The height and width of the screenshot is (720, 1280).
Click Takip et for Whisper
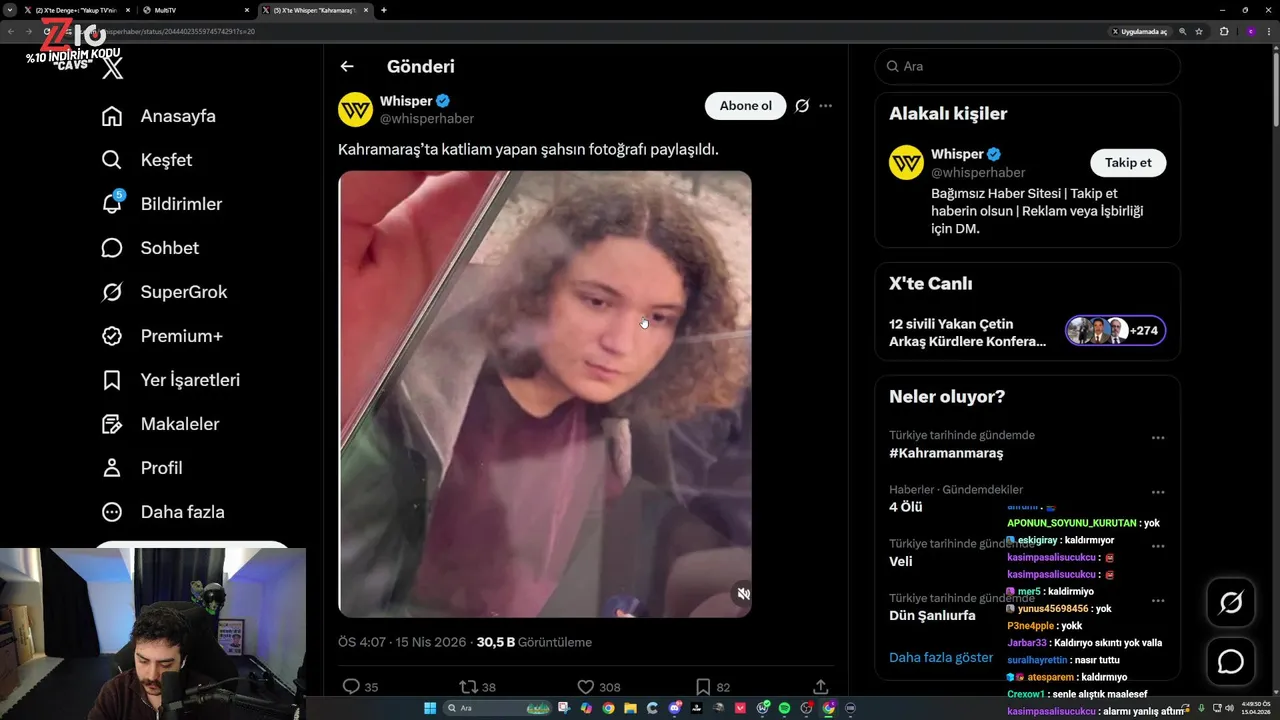click(1128, 162)
